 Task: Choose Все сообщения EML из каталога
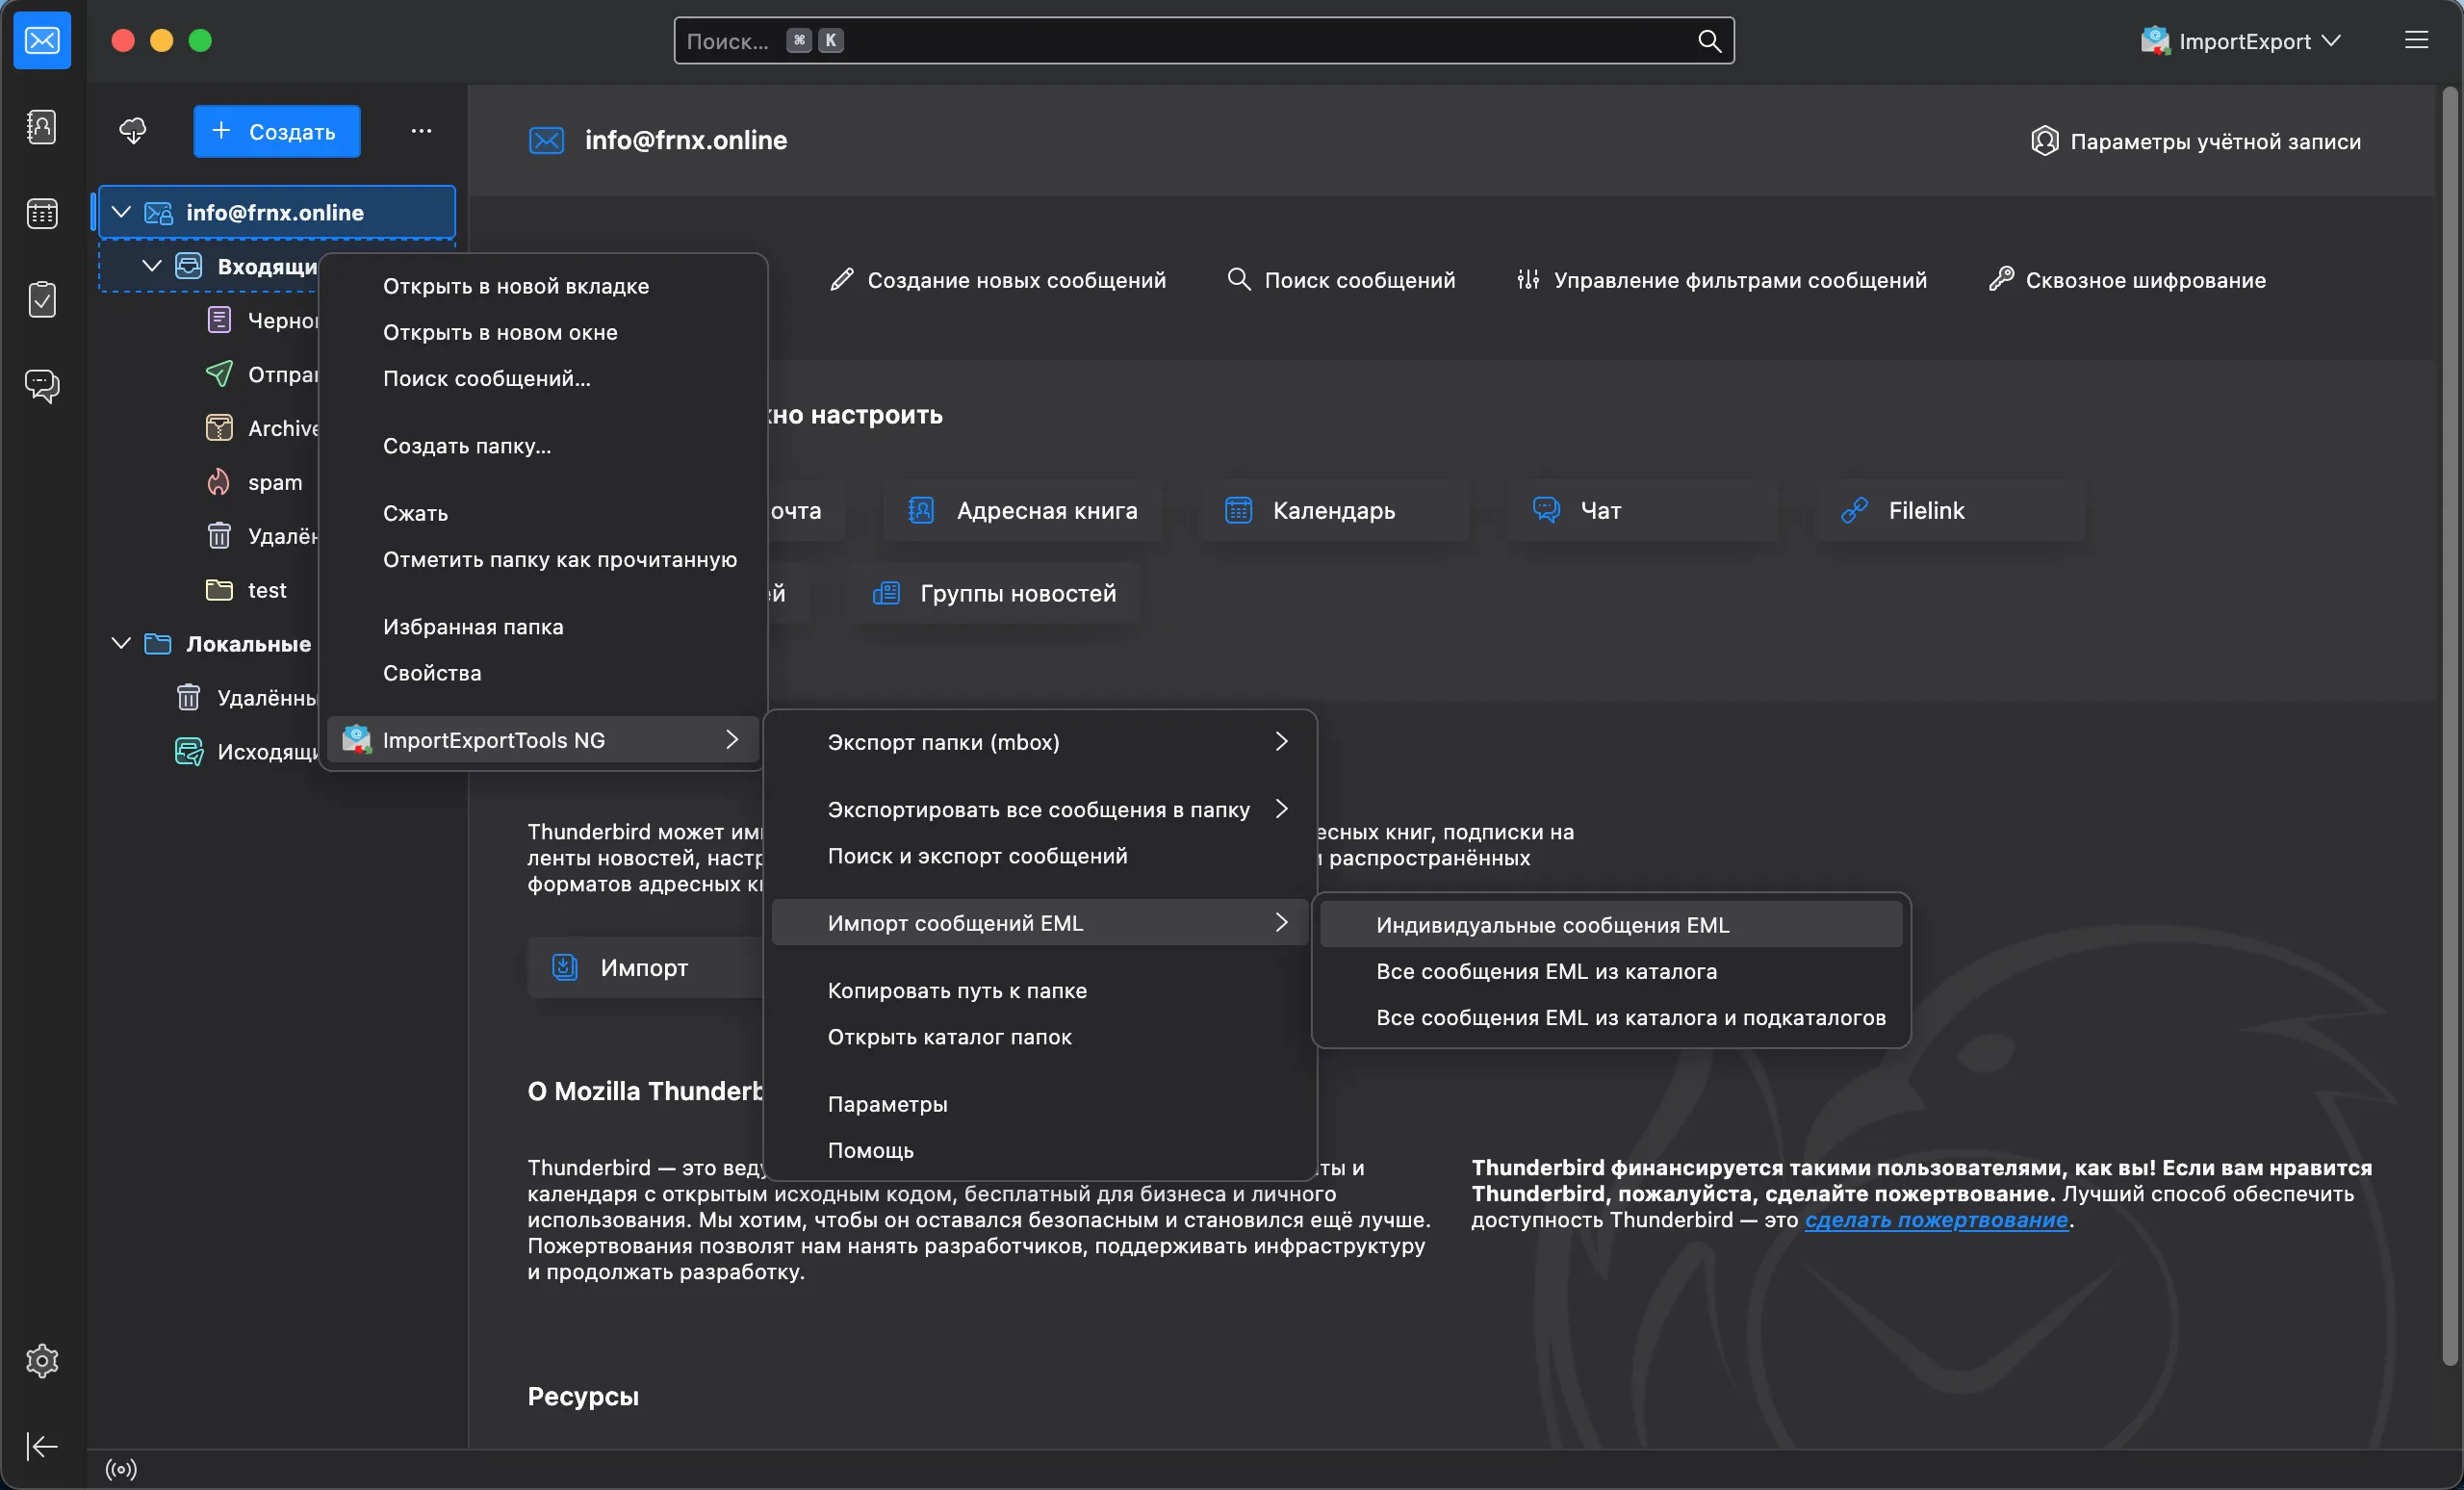click(x=1546, y=971)
